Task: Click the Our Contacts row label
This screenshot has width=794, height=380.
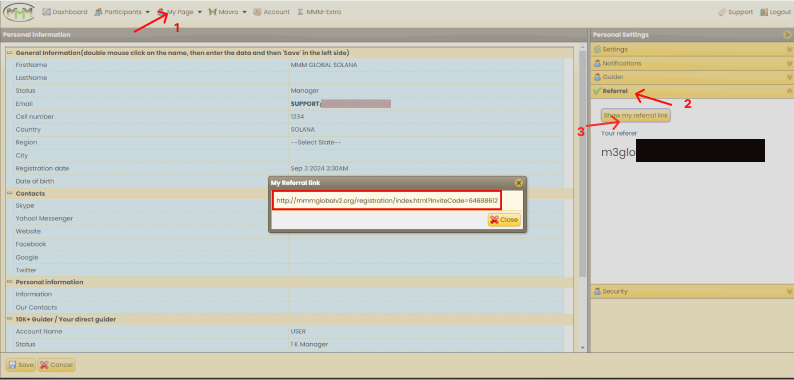Action: [36, 308]
